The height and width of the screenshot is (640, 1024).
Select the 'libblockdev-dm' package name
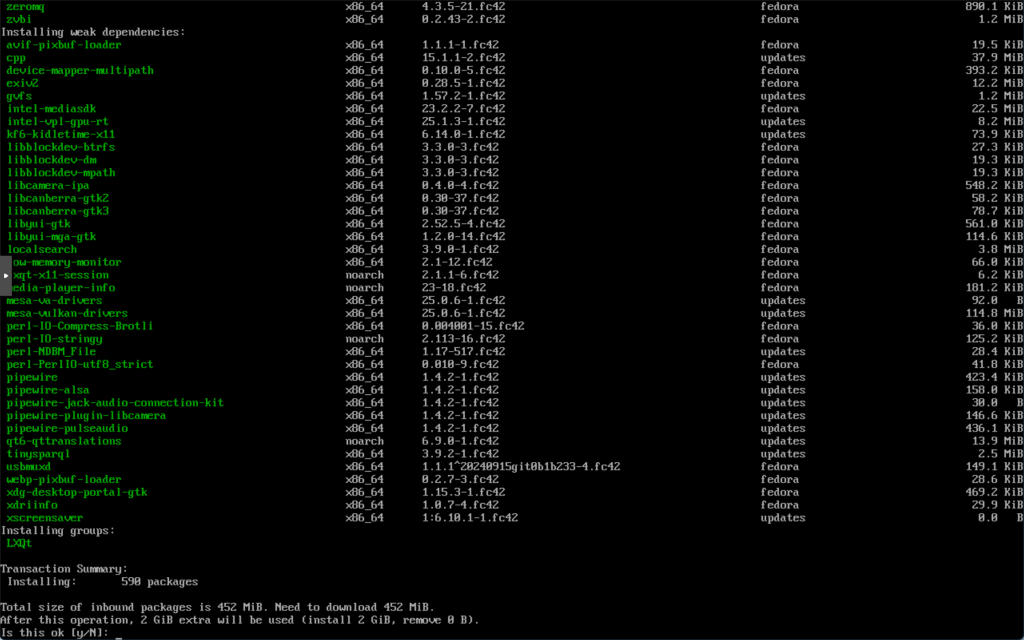52,160
